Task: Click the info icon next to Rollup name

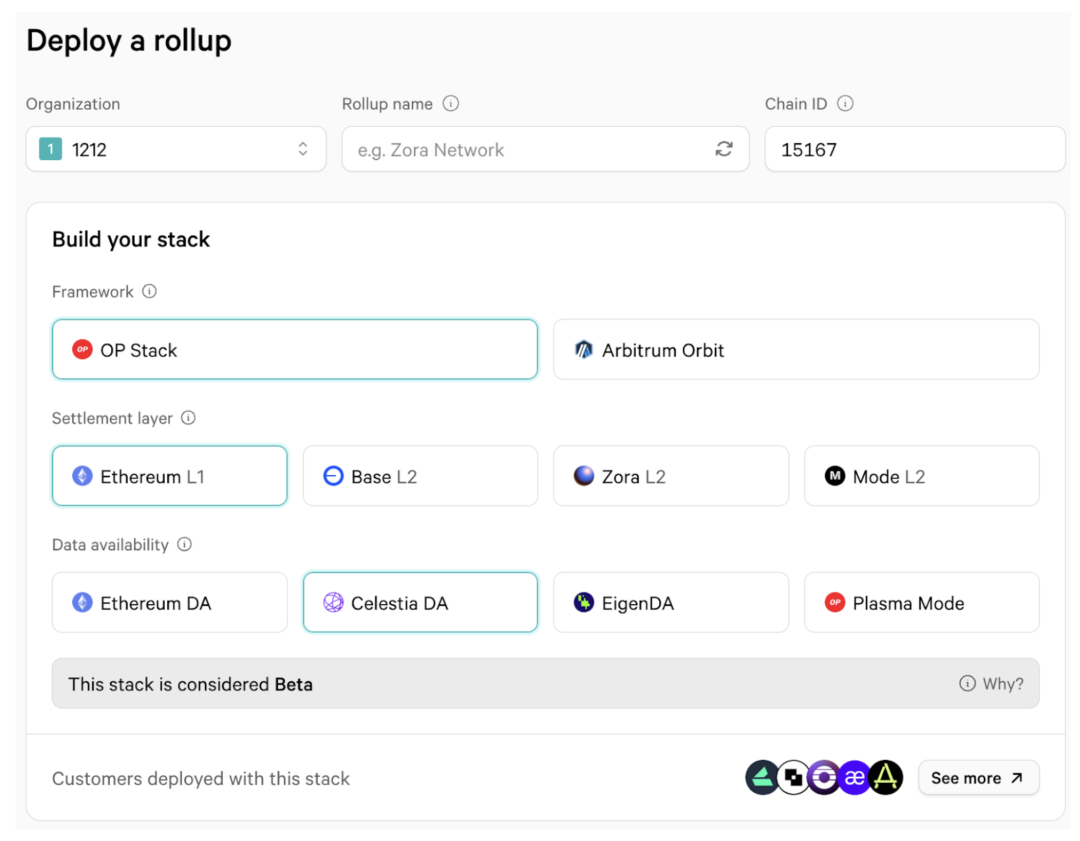Action: (451, 104)
